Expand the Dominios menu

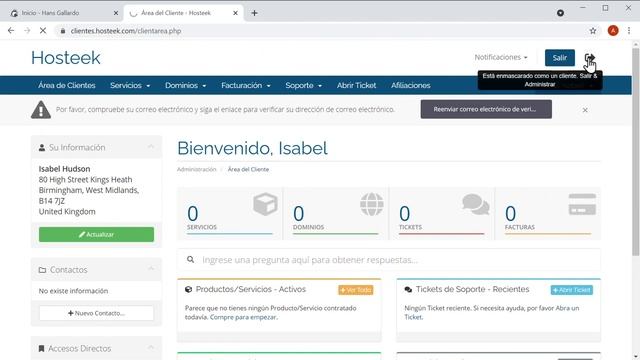[x=186, y=85]
